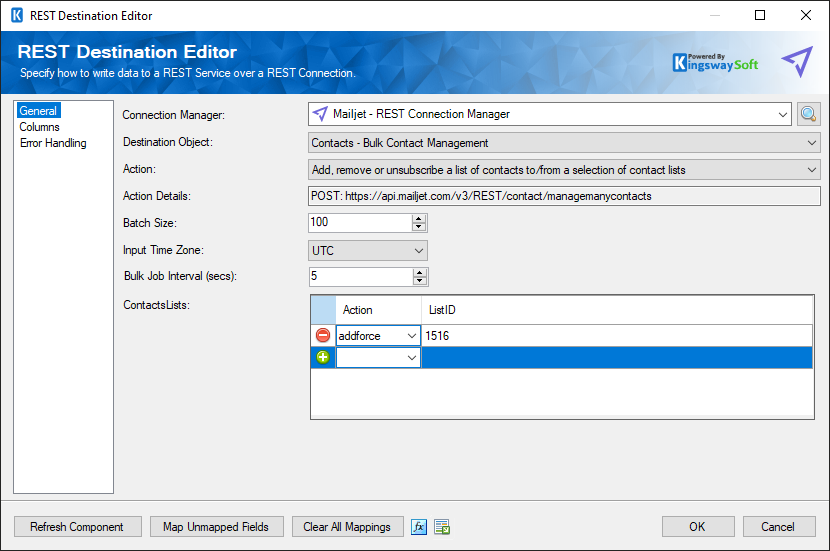Open the fx expression editor icon
This screenshot has height=551, width=830.
tap(419, 527)
